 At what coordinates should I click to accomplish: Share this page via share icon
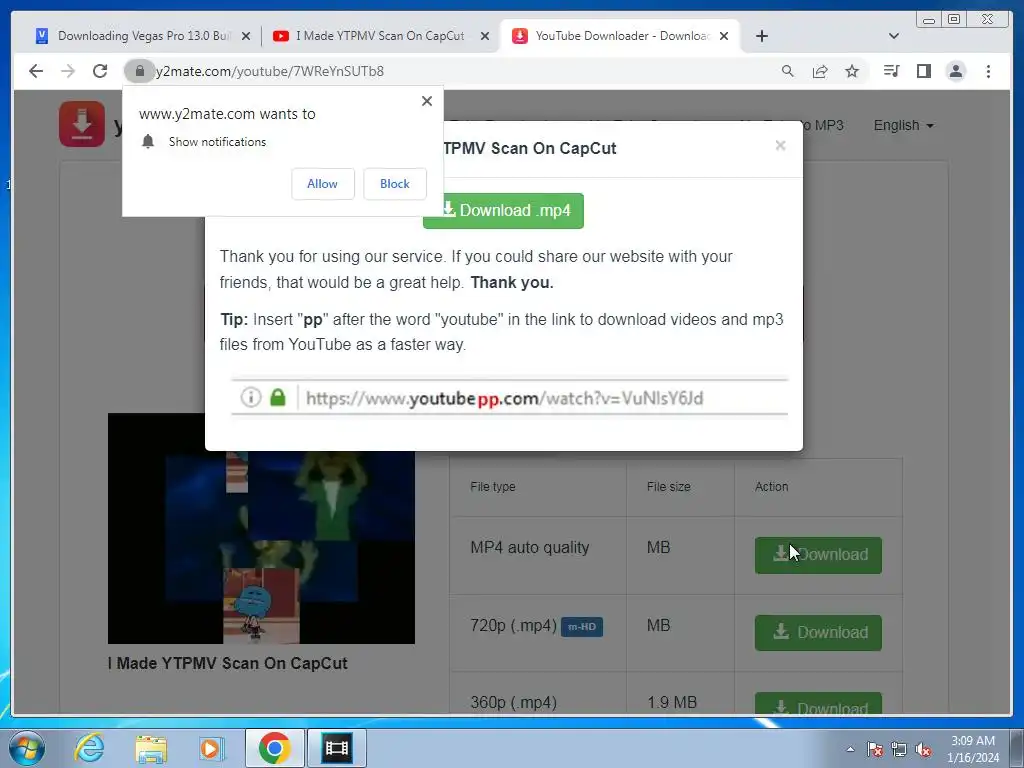pos(820,71)
